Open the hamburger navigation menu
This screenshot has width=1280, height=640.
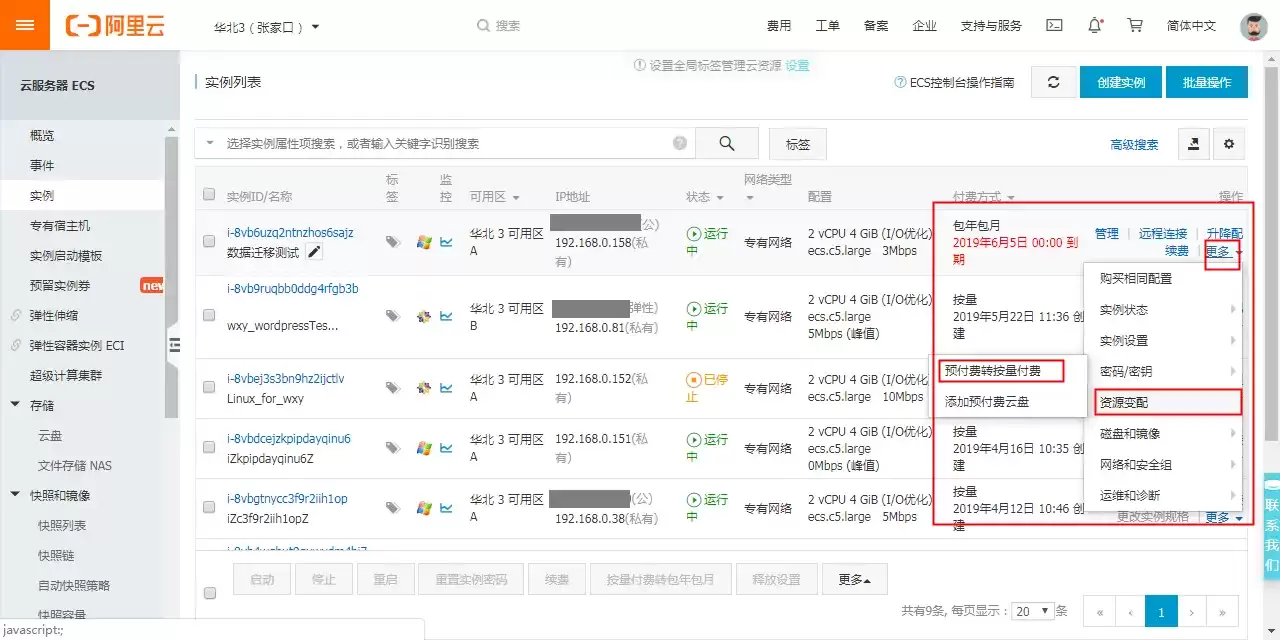25,25
